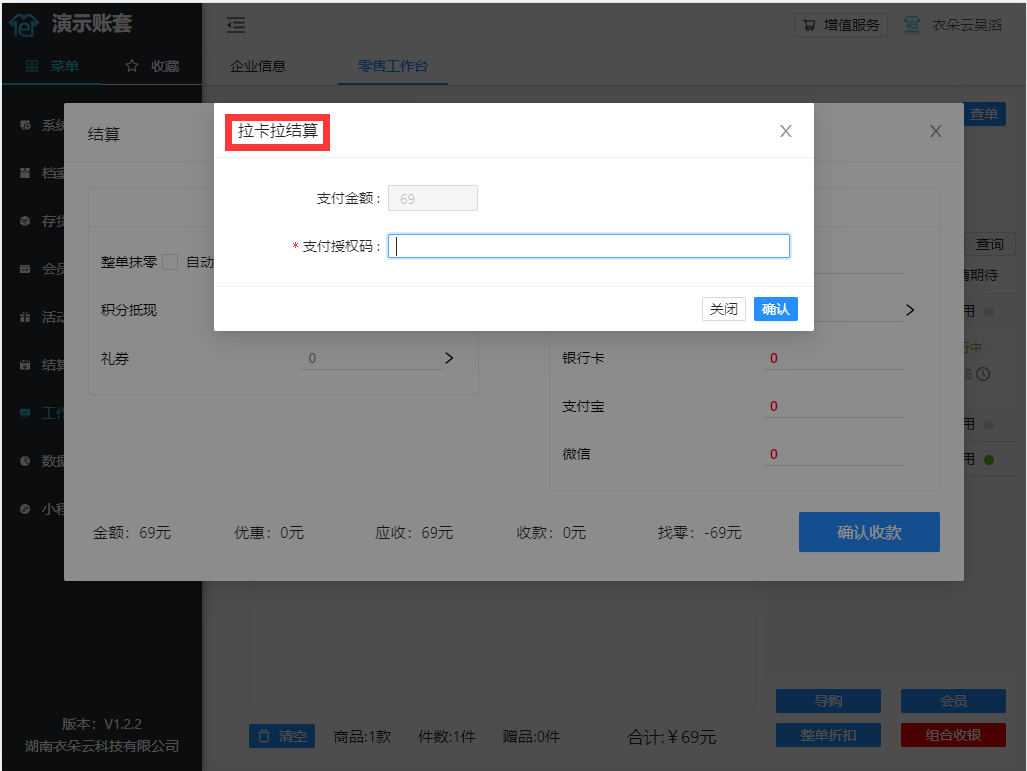Open 增值服务 in the top bar
Image resolution: width=1027 pixels, height=771 pixels.
[x=841, y=25]
